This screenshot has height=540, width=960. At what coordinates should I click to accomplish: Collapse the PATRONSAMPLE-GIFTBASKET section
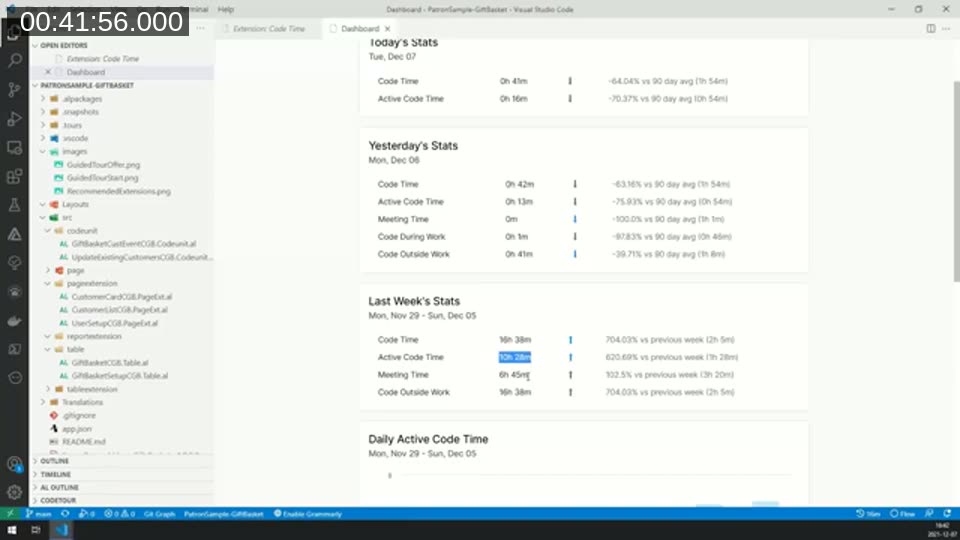click(x=36, y=86)
